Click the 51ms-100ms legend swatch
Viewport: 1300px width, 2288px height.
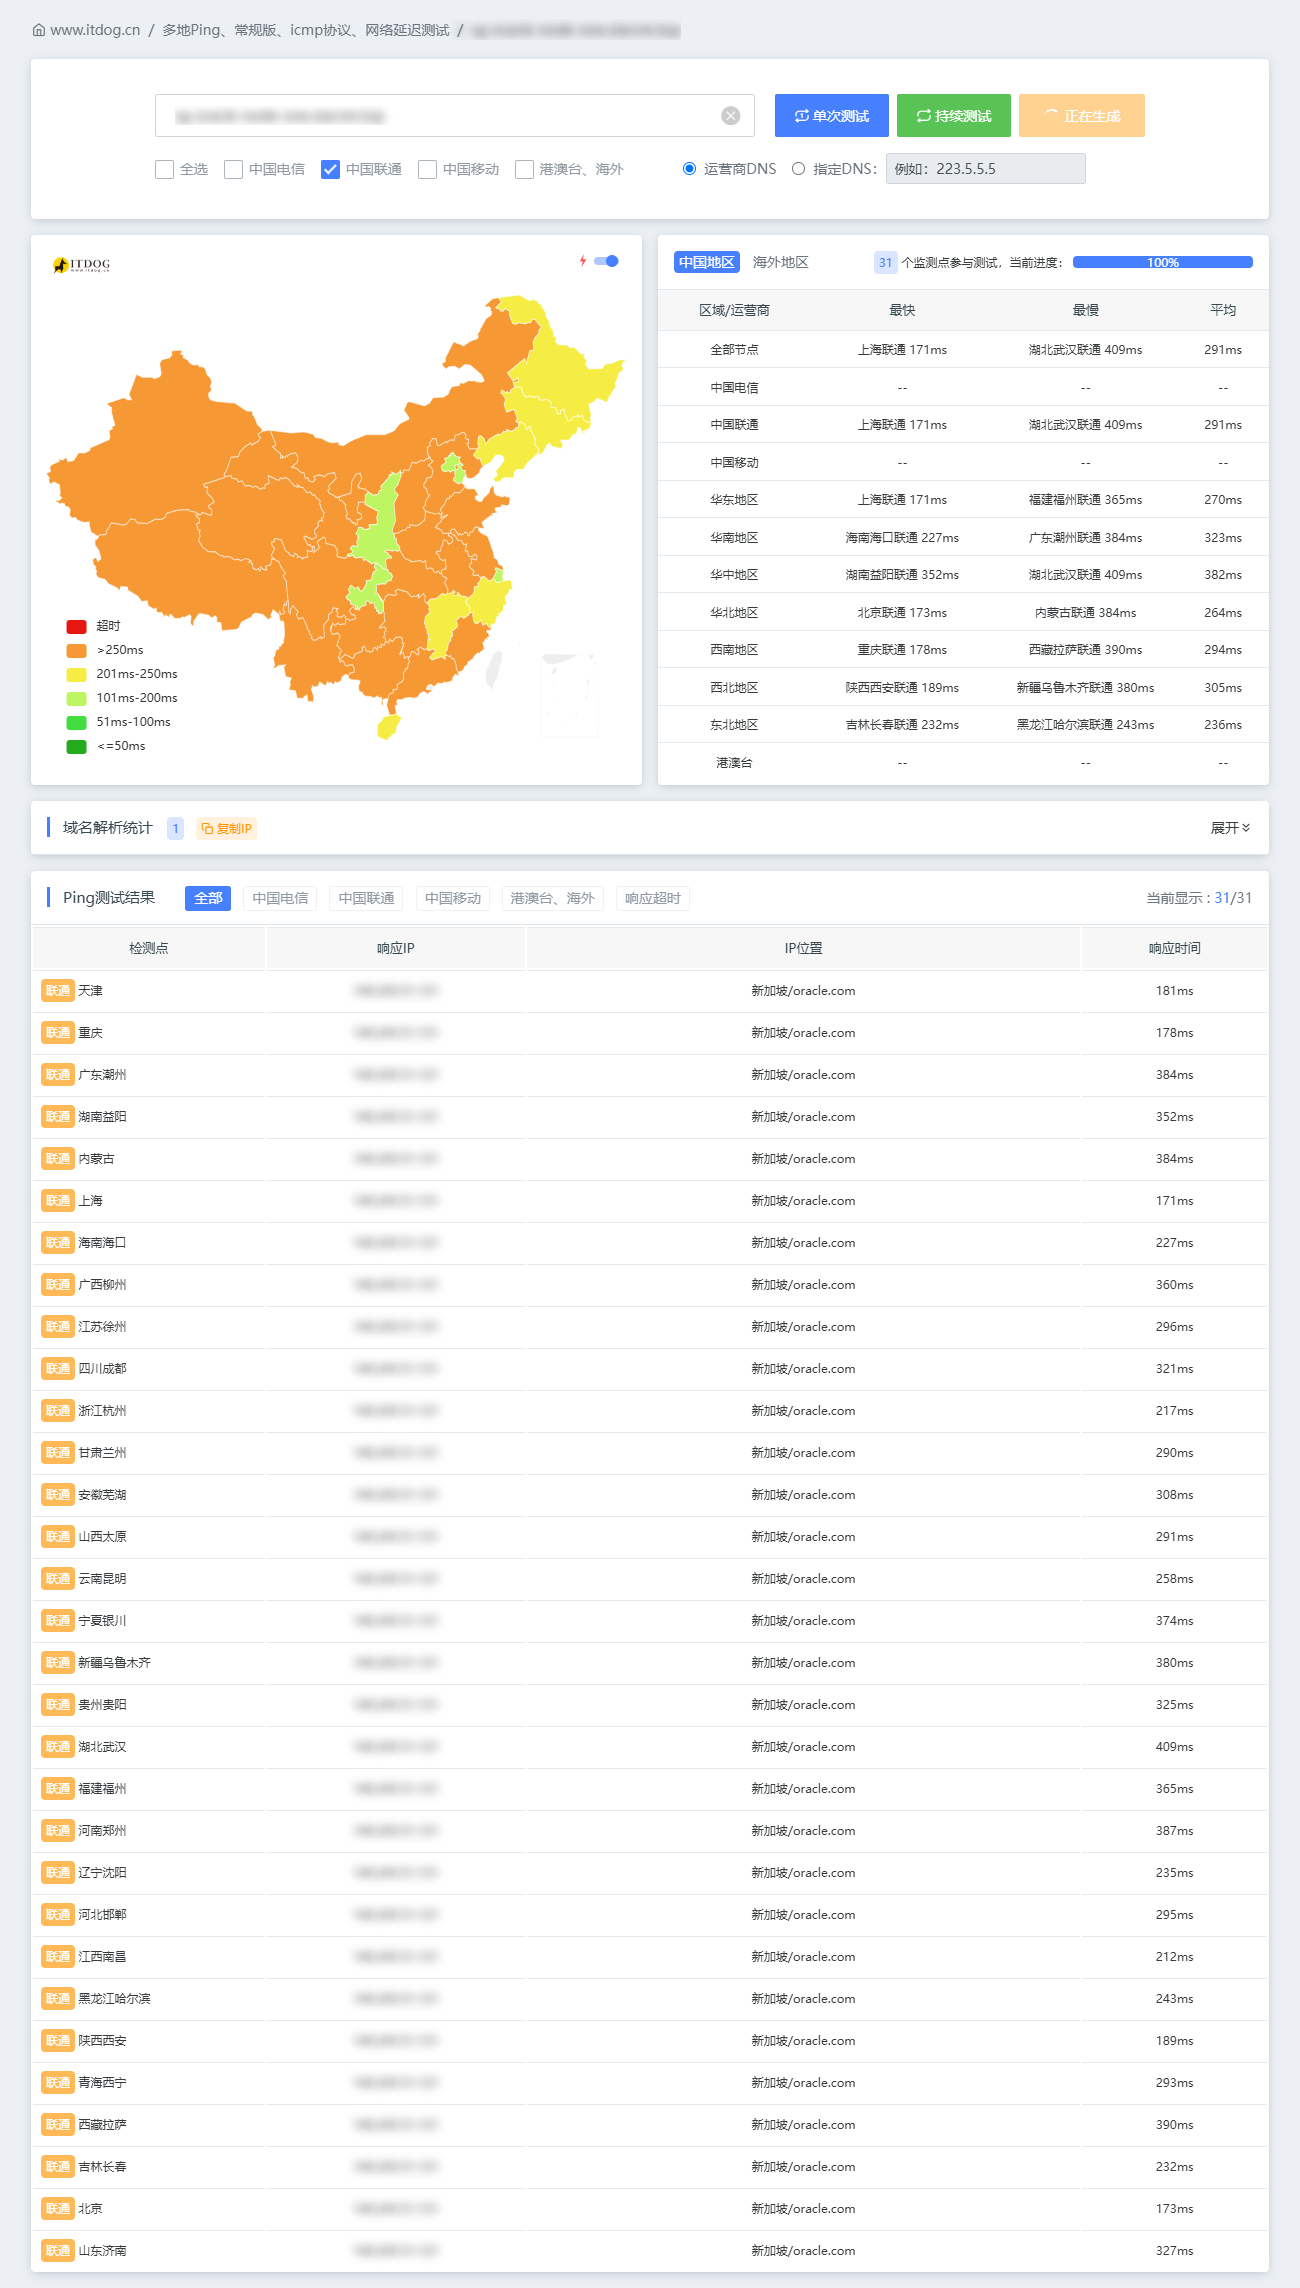(x=76, y=722)
